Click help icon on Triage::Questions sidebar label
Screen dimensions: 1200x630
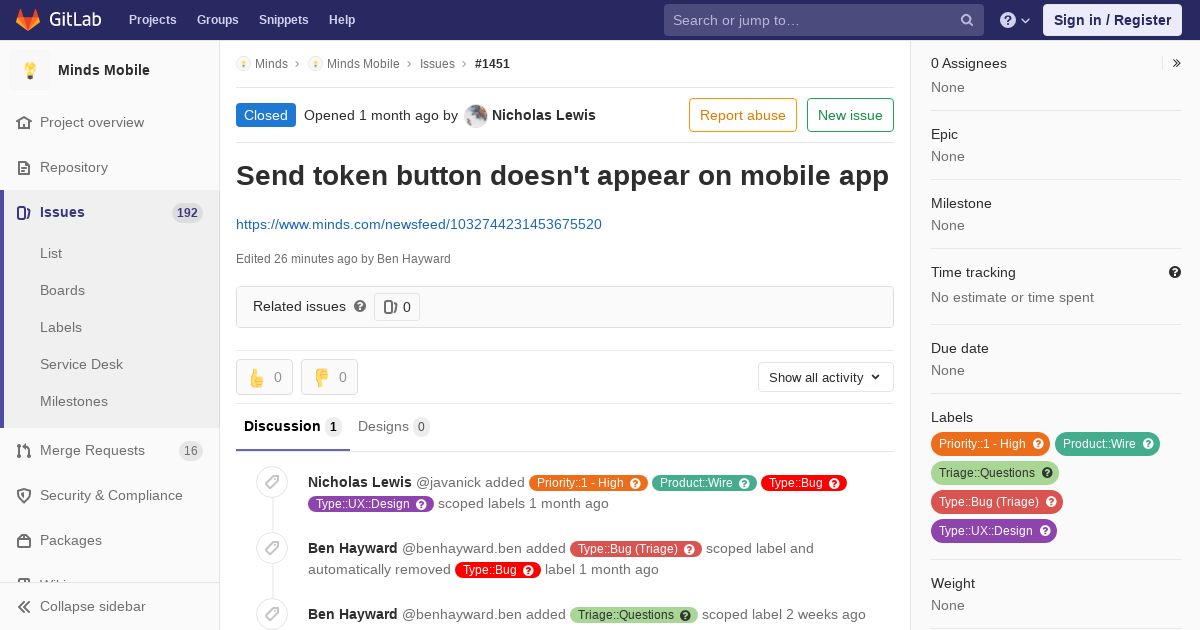pyautogui.click(x=1047, y=473)
